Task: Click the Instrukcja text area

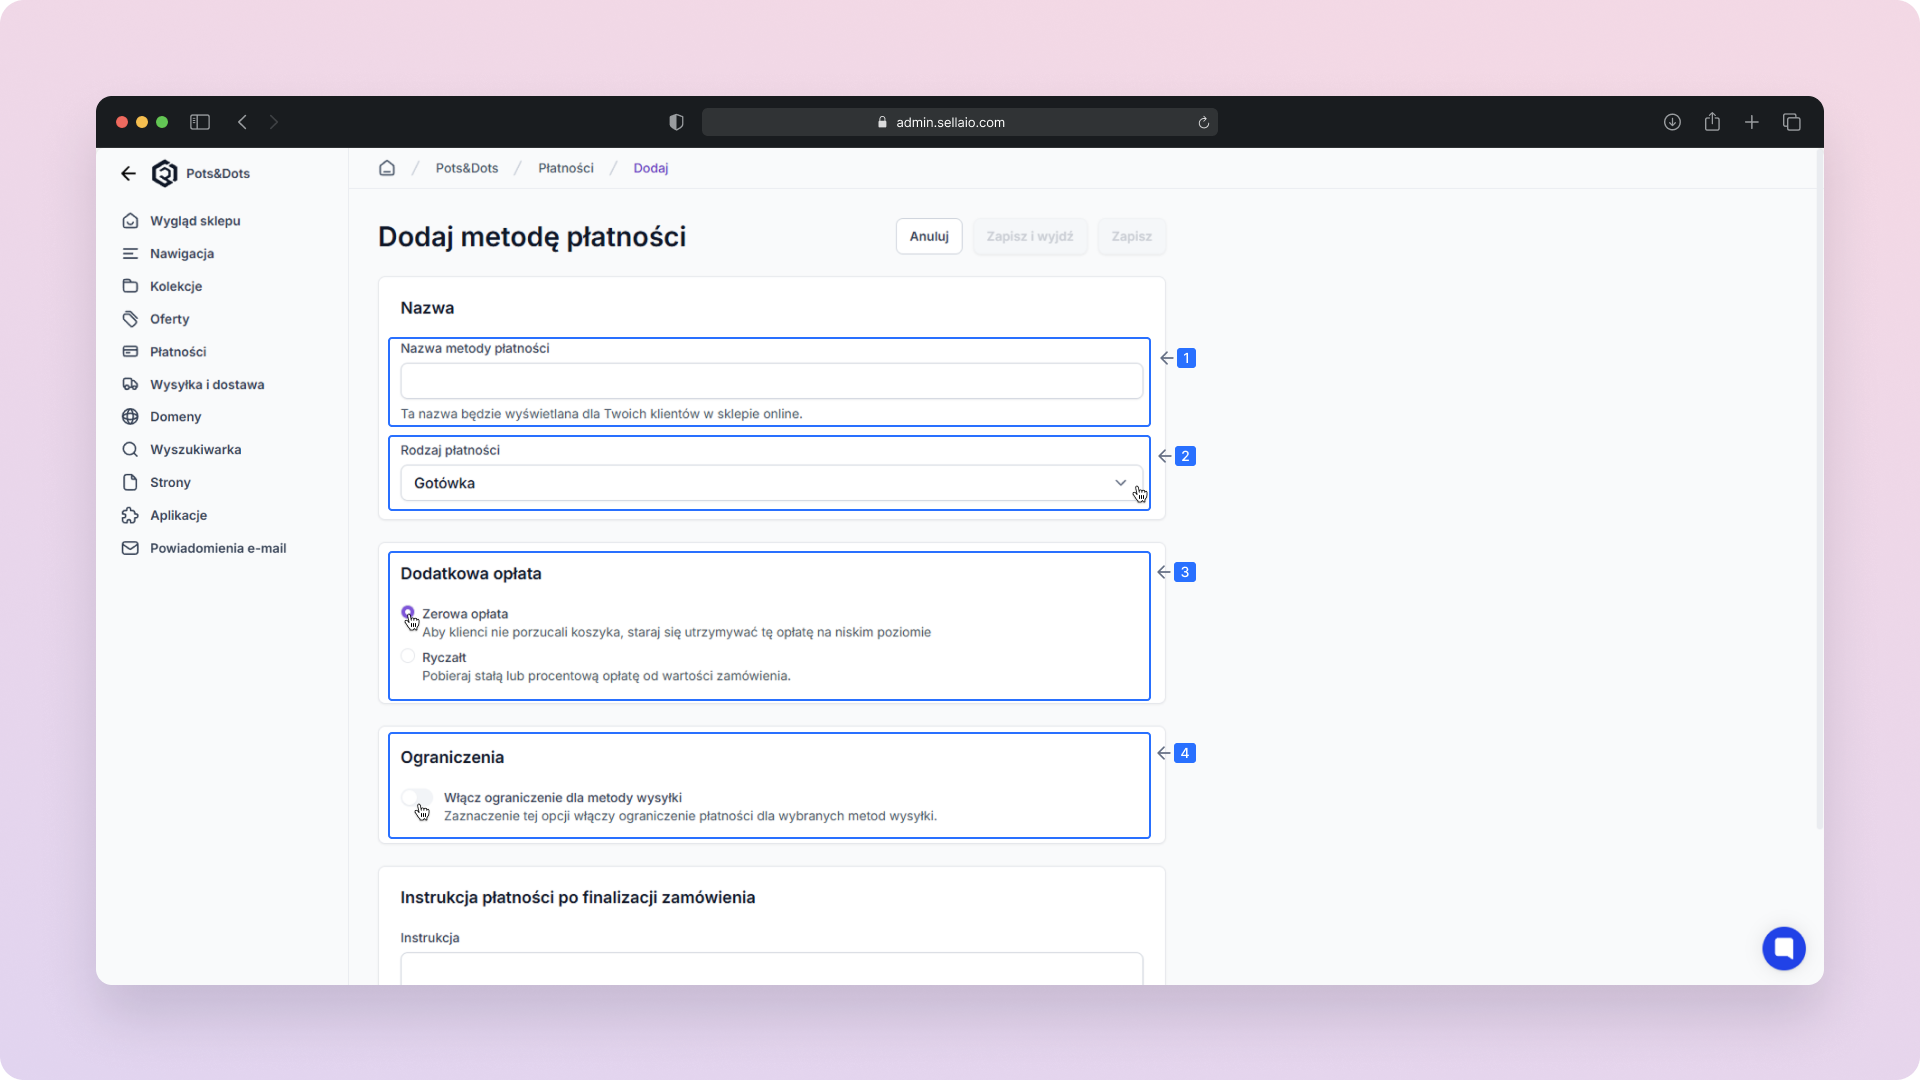Action: coord(770,968)
